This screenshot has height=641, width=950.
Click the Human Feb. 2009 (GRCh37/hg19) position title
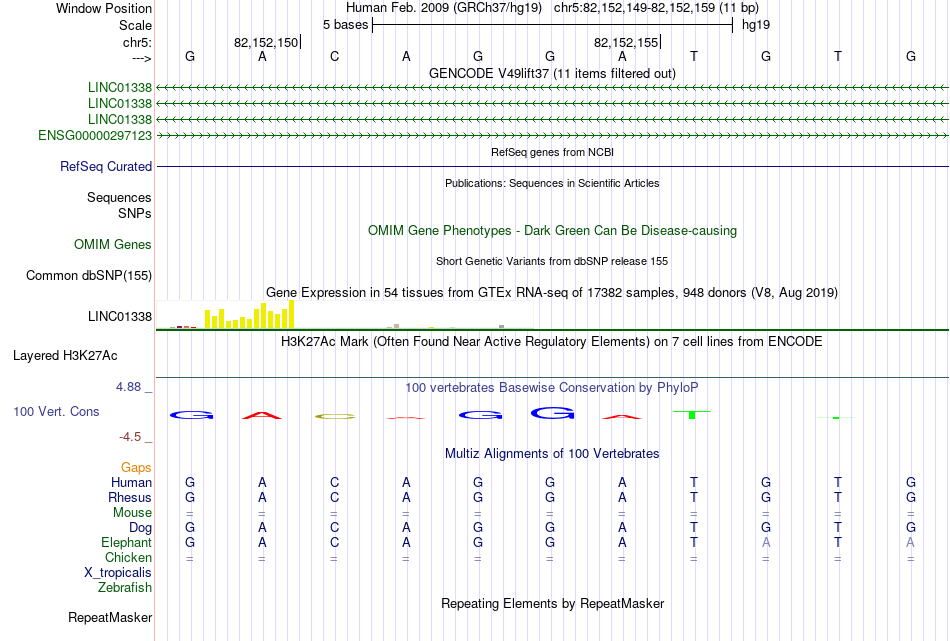pos(445,8)
